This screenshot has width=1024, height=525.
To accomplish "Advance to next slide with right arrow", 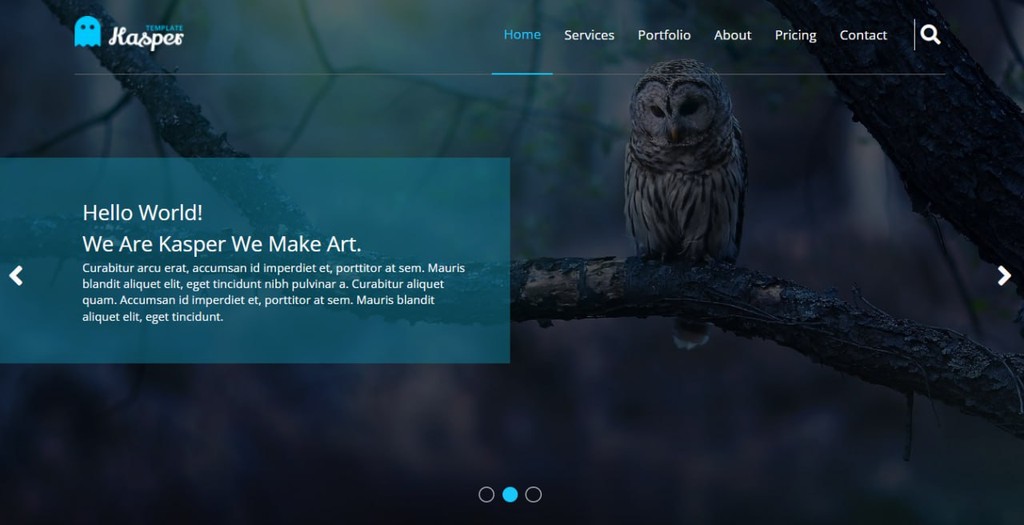I will [1004, 276].
